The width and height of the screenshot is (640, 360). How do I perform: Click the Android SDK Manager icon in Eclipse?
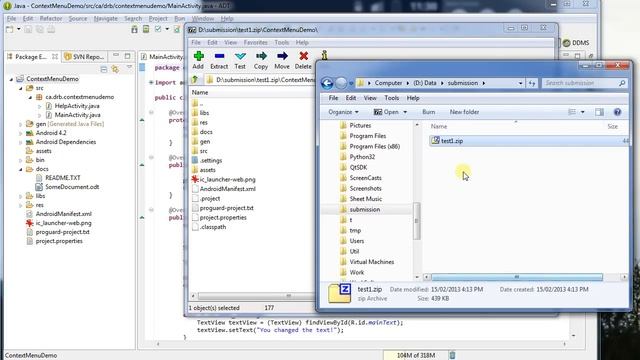[134, 29]
